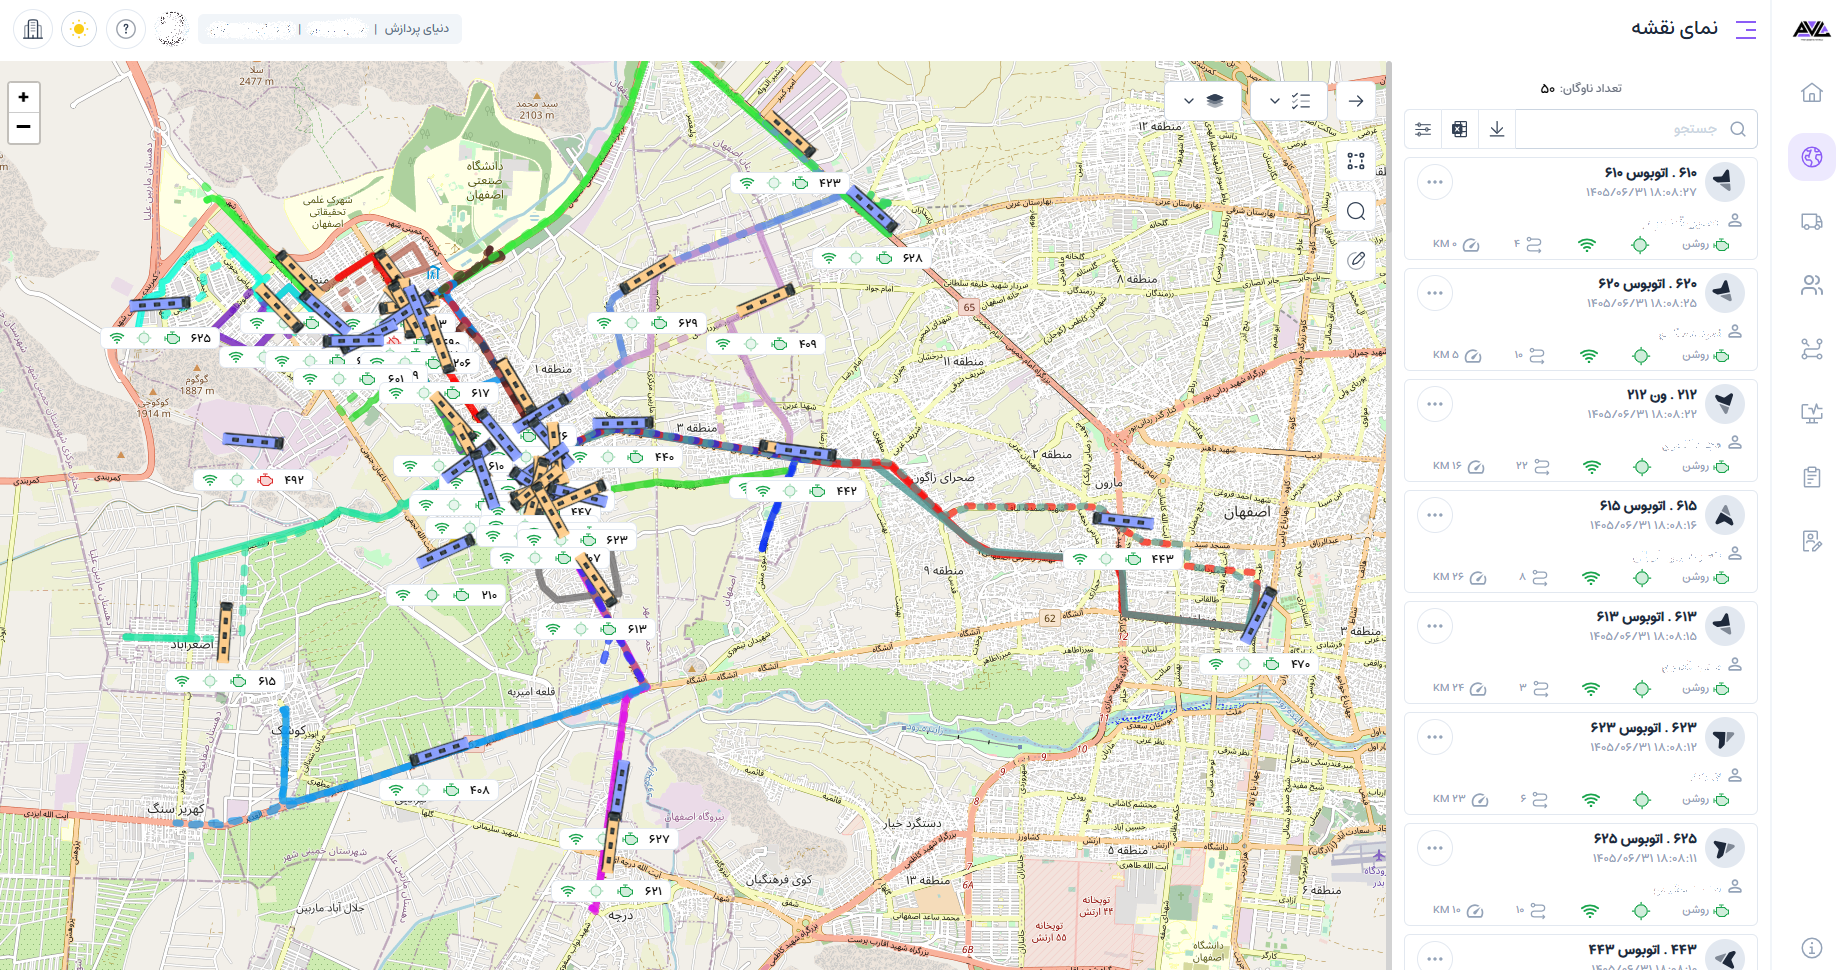The height and width of the screenshot is (970, 1846).
Task: Click the company name دنیای پردازش
Action: (417, 29)
